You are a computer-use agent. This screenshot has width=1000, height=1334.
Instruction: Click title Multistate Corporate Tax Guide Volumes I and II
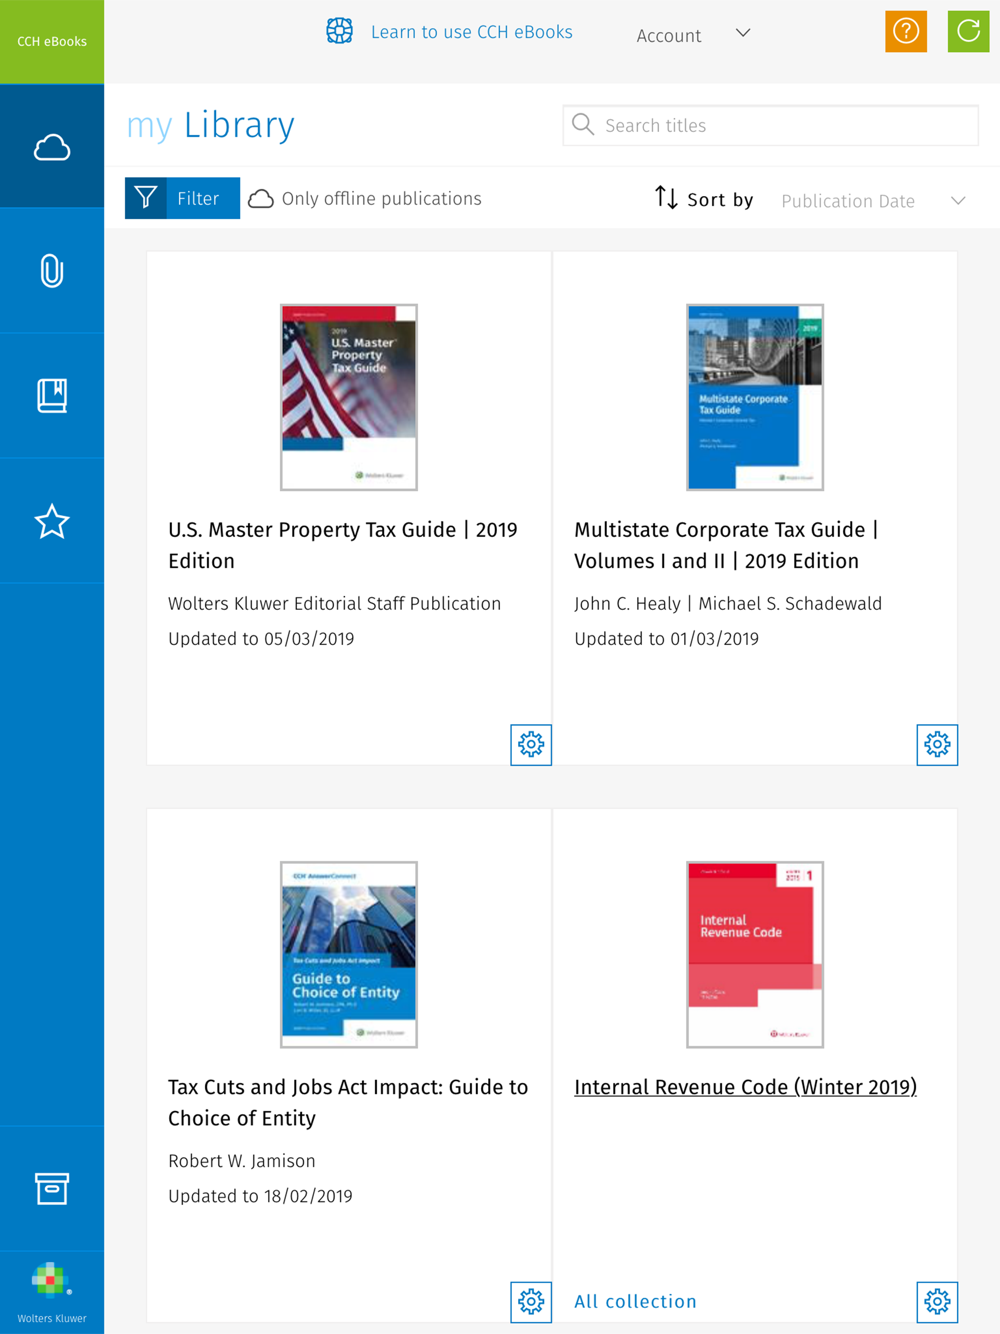[x=726, y=545]
